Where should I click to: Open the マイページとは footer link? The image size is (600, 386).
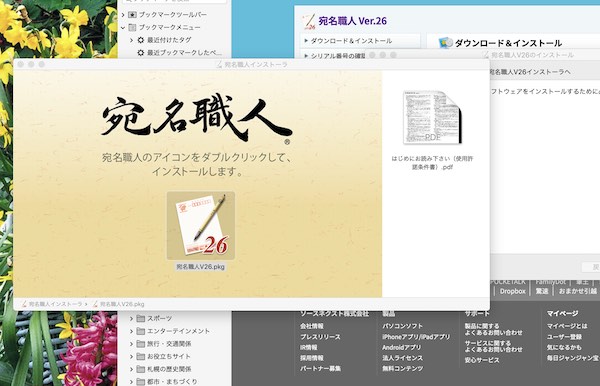point(567,326)
